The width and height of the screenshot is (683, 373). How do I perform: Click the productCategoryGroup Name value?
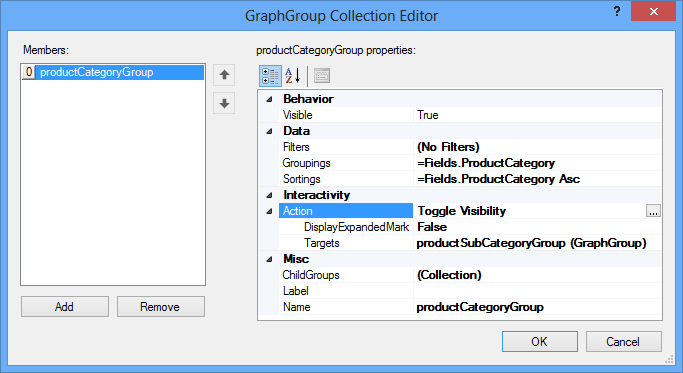point(480,307)
